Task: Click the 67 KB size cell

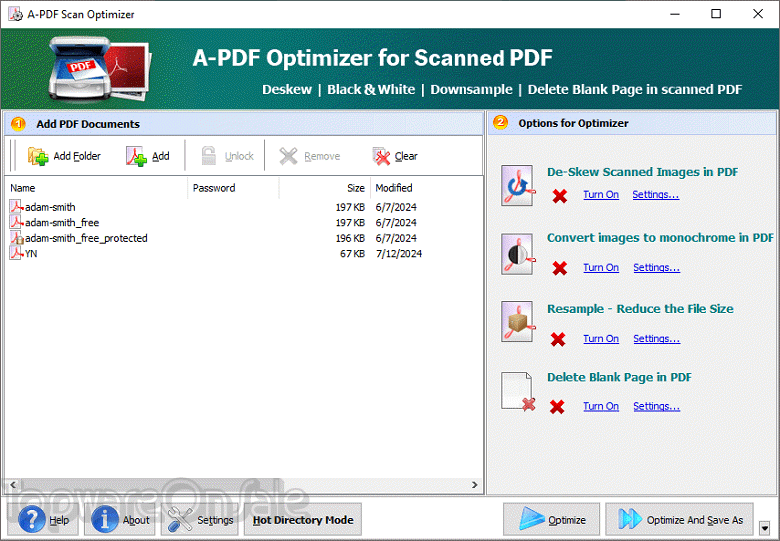Action: (x=352, y=254)
